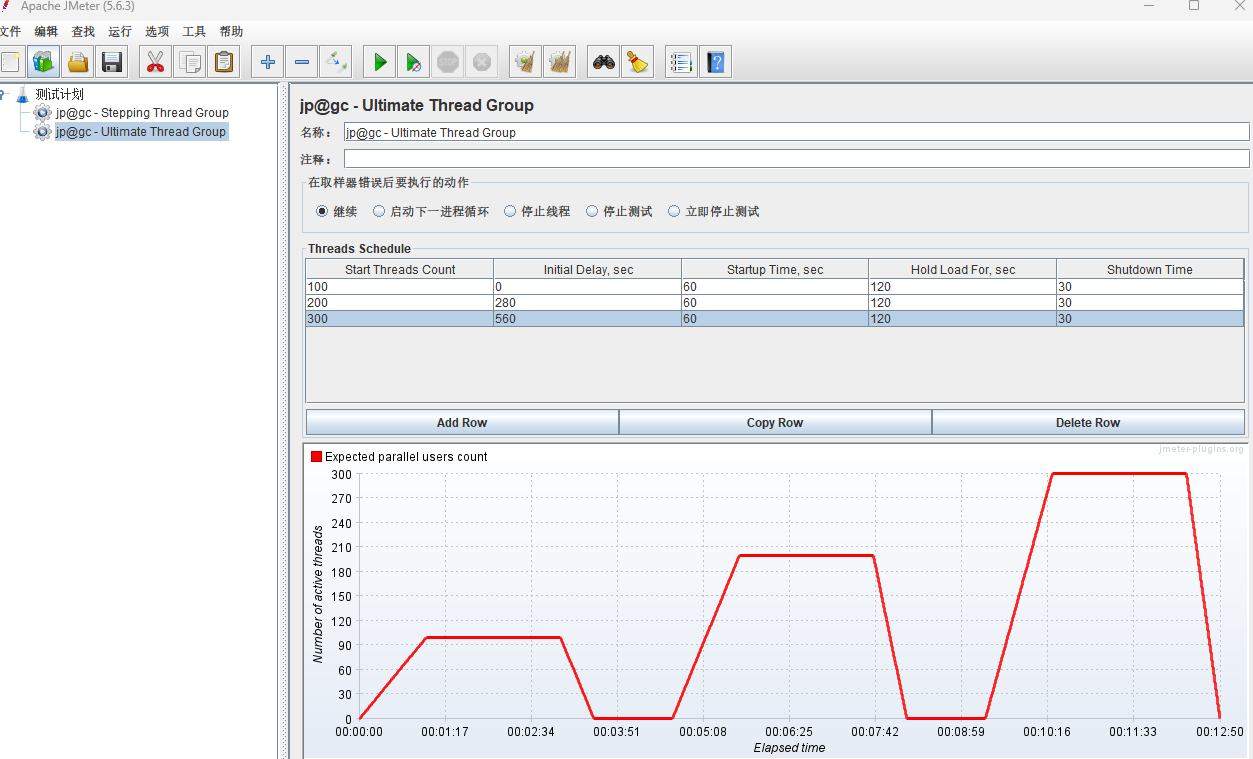This screenshot has width=1253, height=759.
Task: Click the Delete Row button
Action: (x=1088, y=422)
